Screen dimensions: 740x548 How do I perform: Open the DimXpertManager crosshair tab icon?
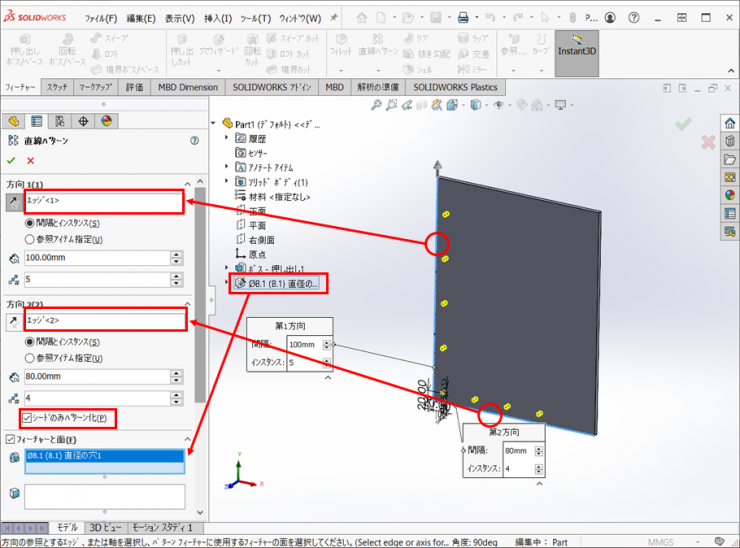click(x=83, y=121)
